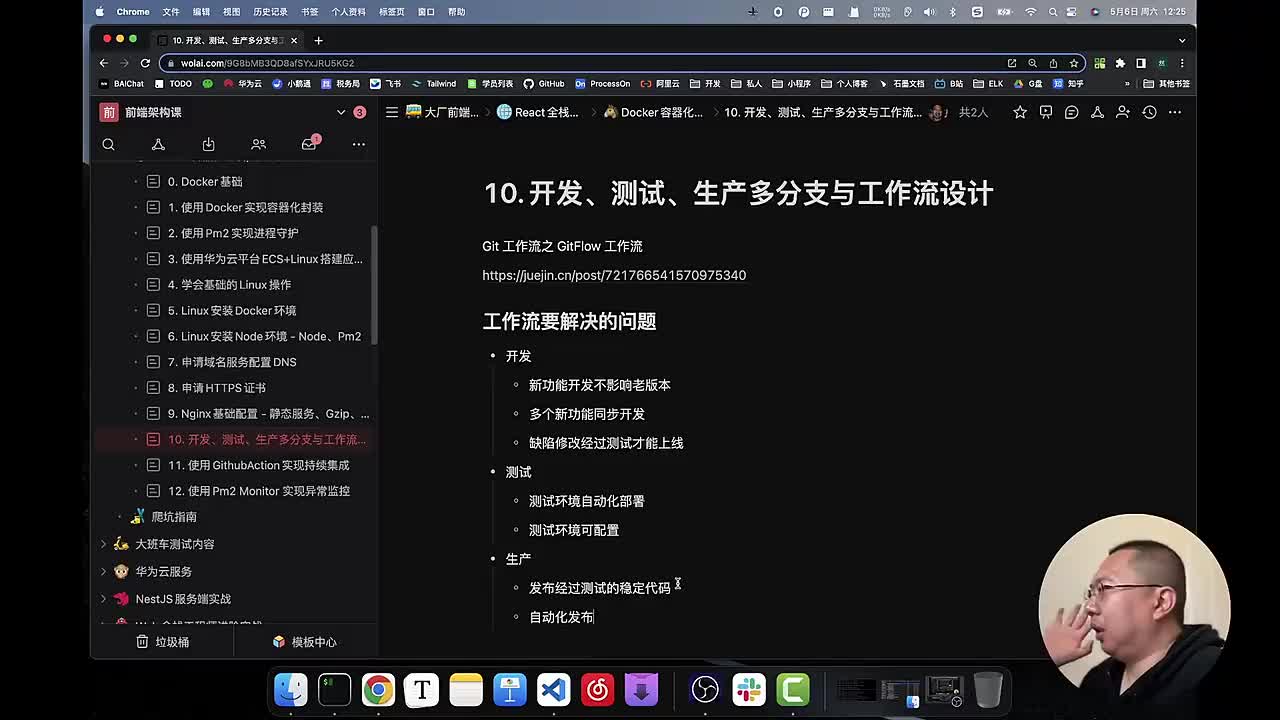Expand the 大班车测试内容 tree item
The width and height of the screenshot is (1280, 720).
(x=103, y=544)
